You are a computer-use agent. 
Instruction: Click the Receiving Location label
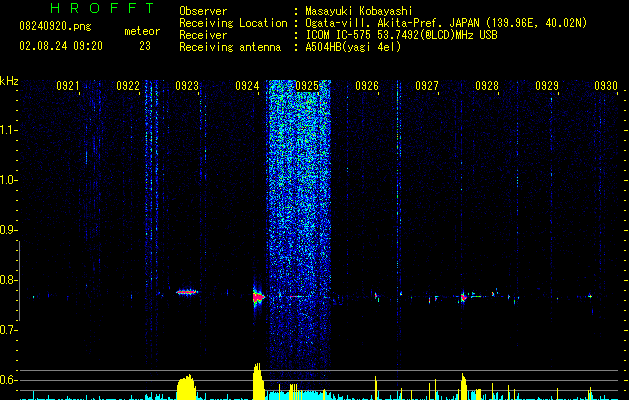click(x=233, y=23)
